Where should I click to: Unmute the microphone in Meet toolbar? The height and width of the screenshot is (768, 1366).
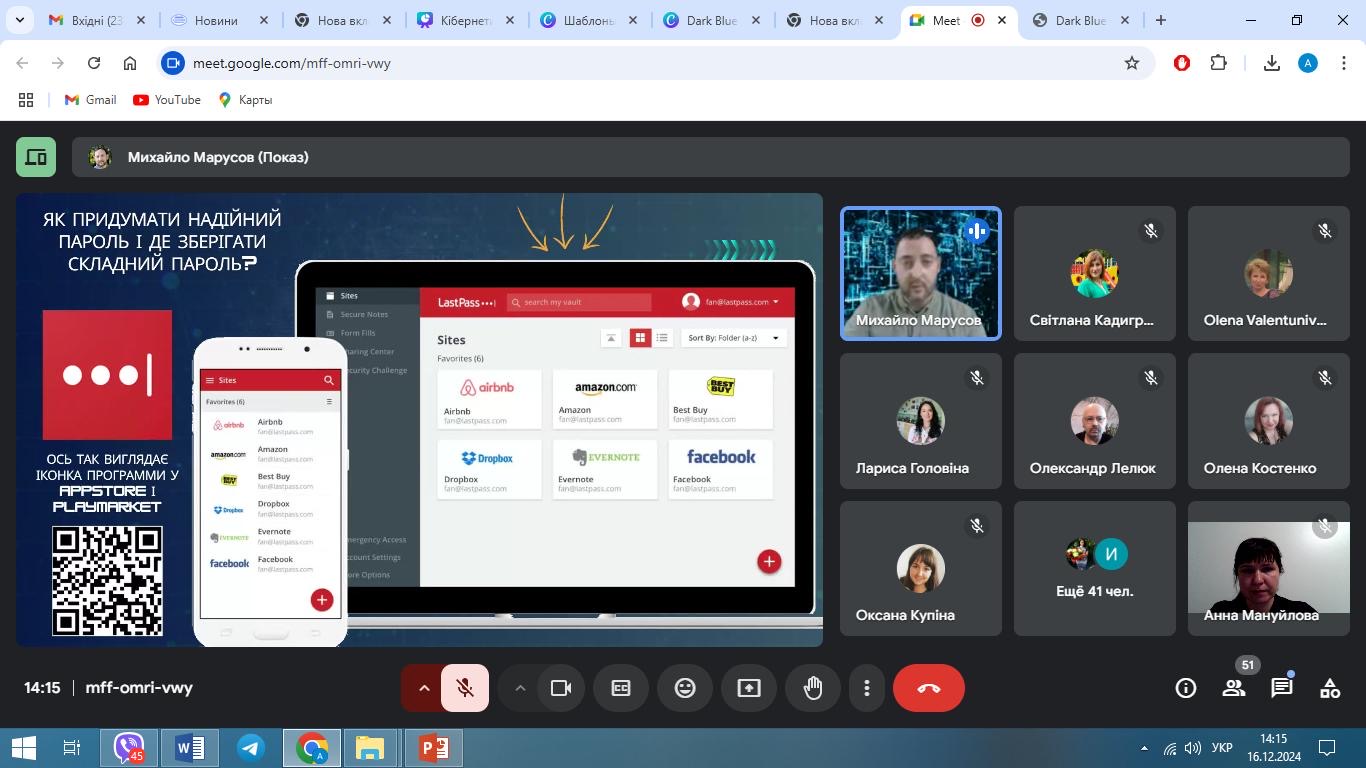(465, 688)
